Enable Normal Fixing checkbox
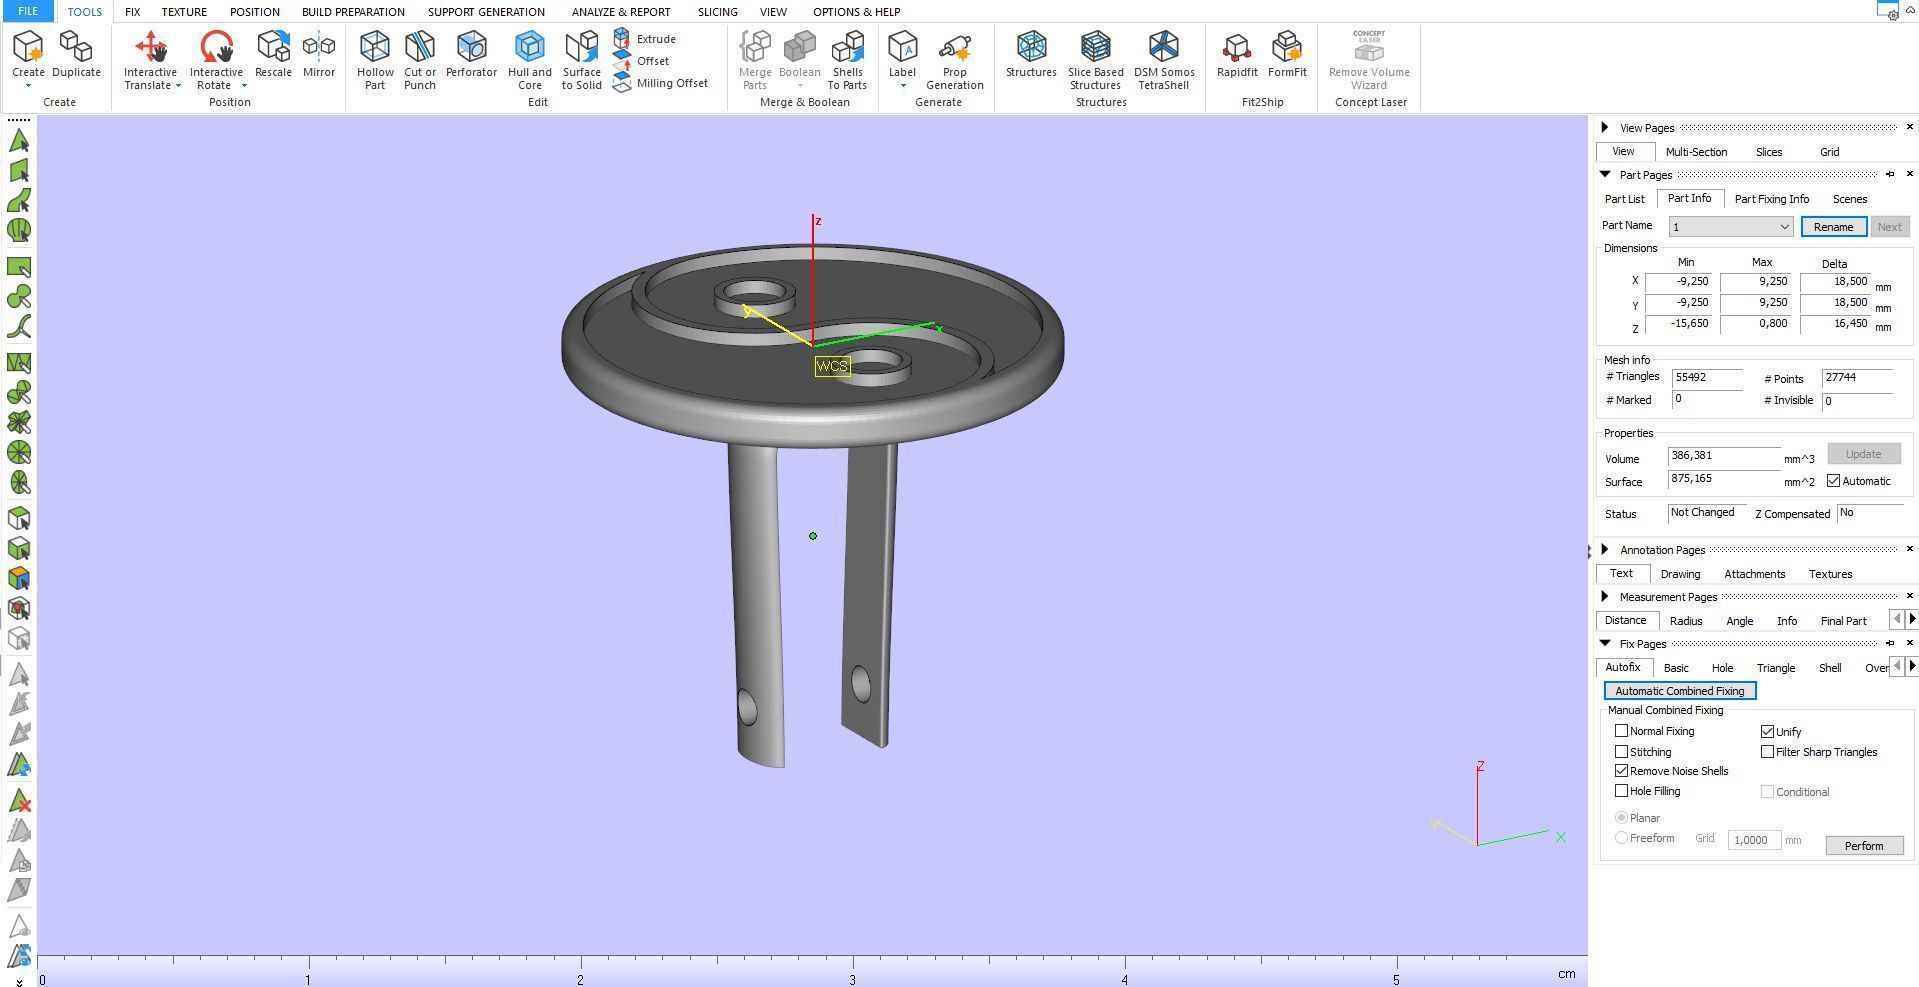 click(x=1621, y=731)
